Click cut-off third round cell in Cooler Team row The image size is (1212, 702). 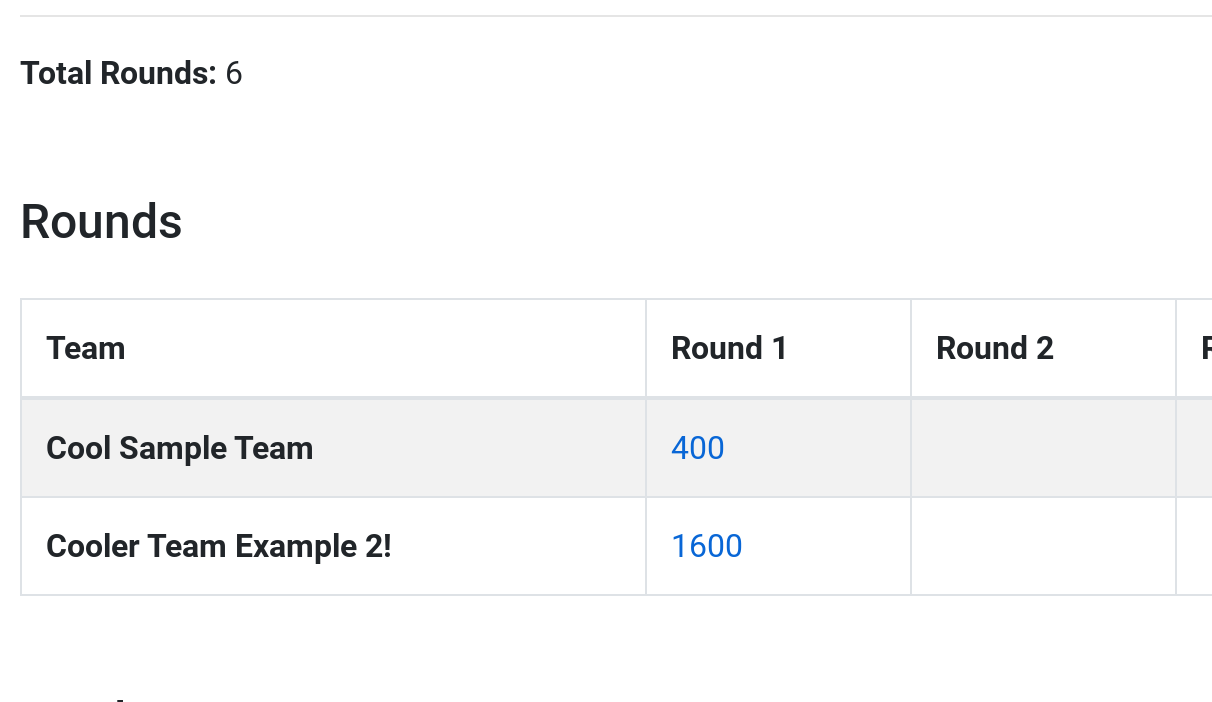pos(1195,546)
